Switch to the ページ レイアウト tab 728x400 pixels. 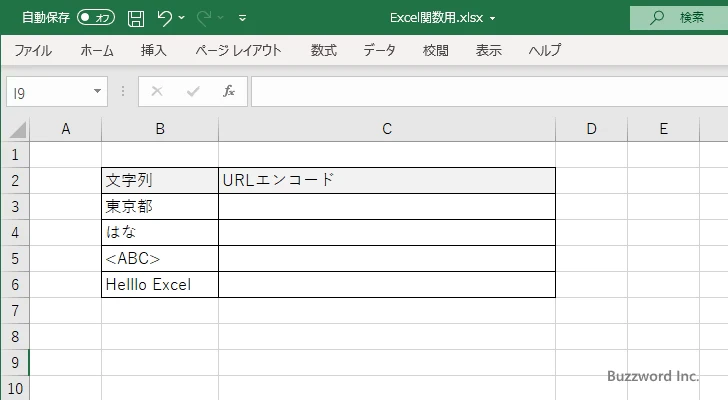[x=238, y=50]
